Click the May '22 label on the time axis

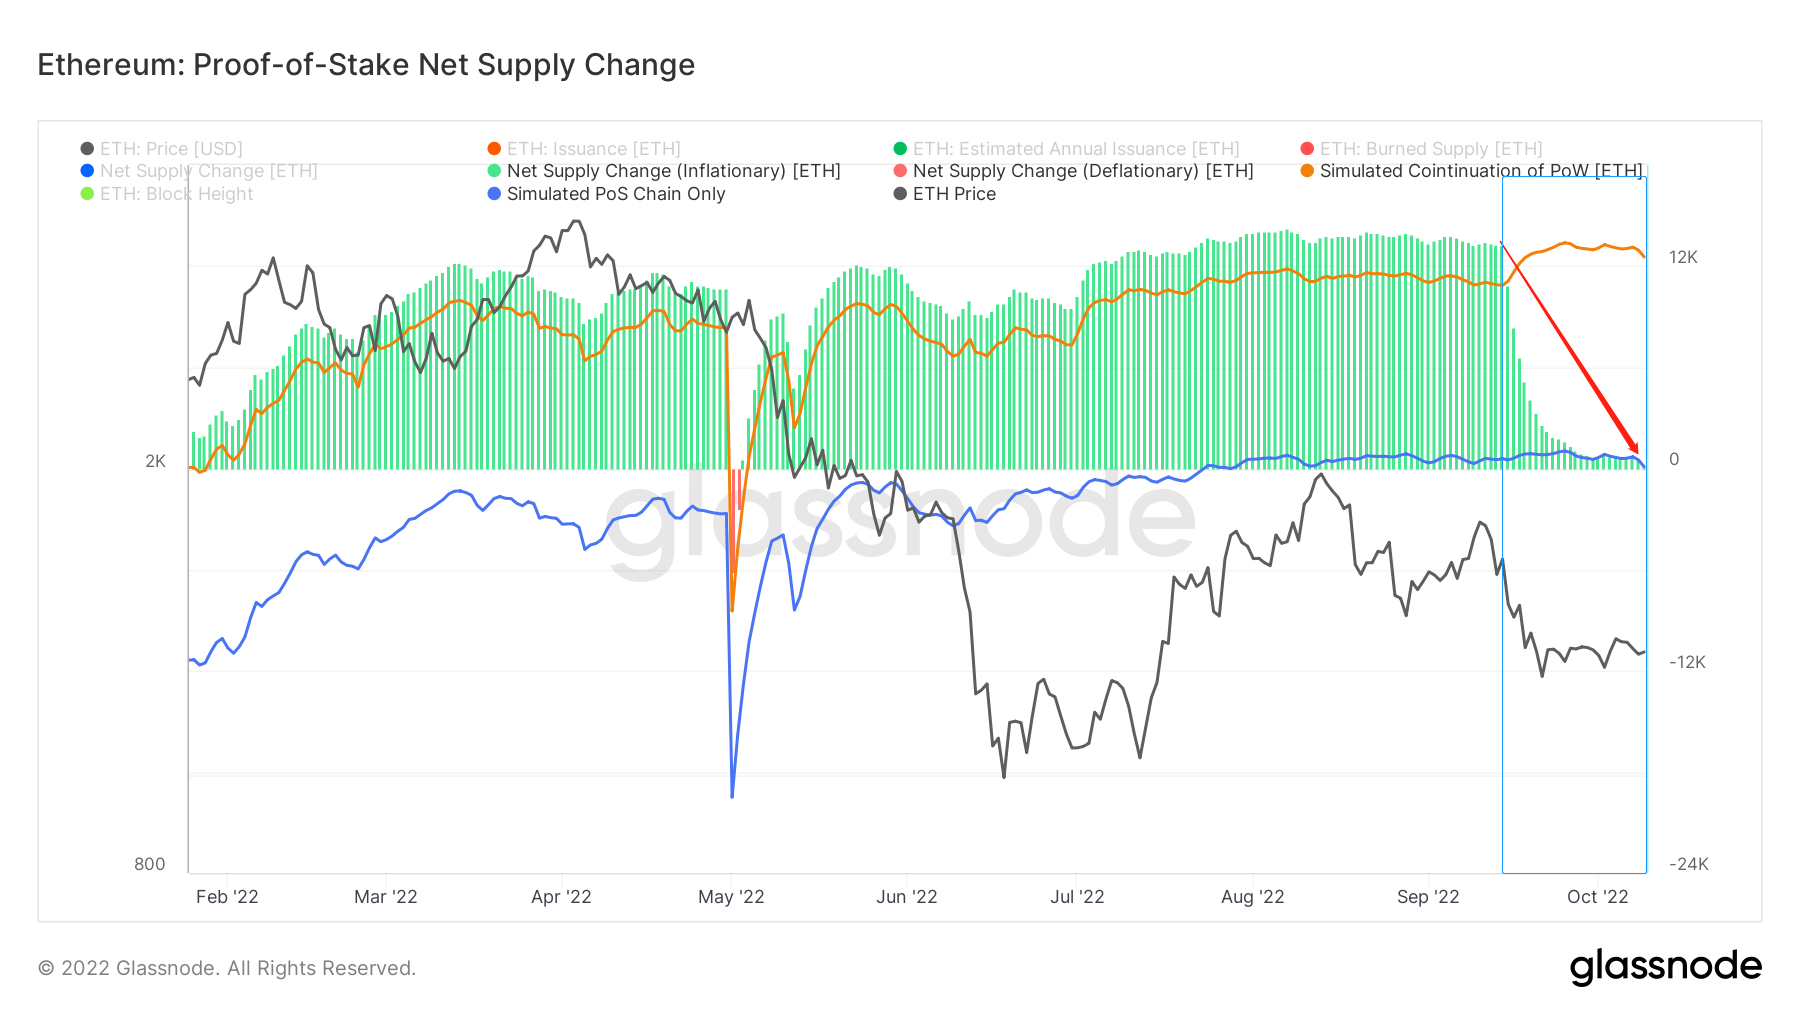[x=731, y=897]
